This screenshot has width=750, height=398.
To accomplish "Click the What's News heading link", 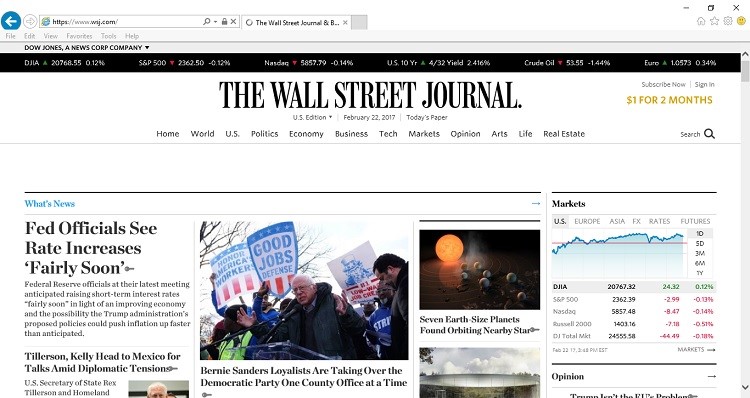I will pos(50,204).
